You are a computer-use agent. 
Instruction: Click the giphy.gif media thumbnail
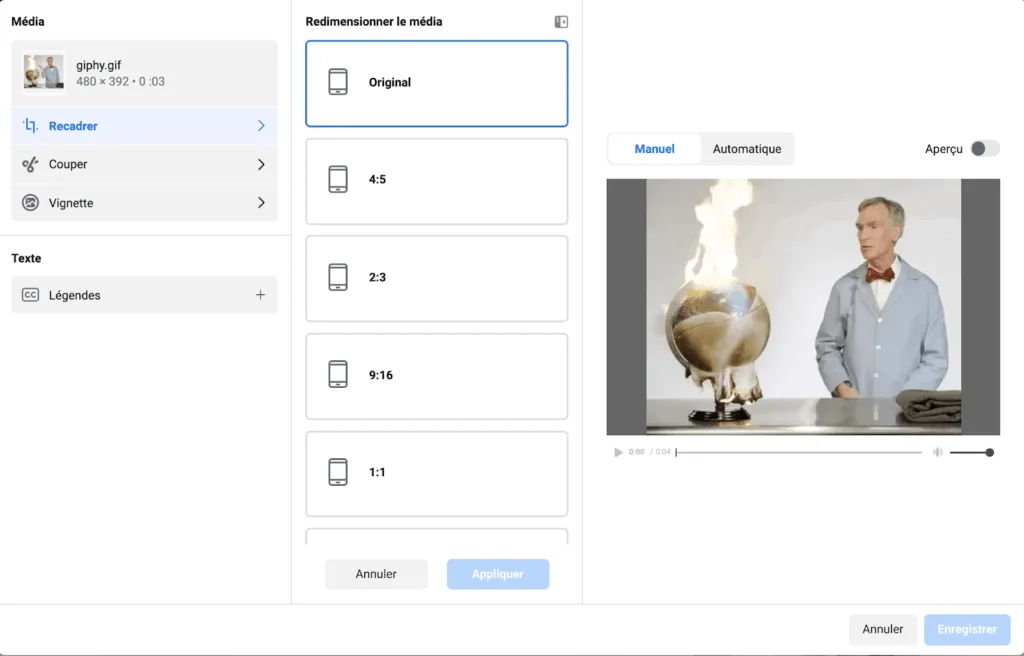44,73
